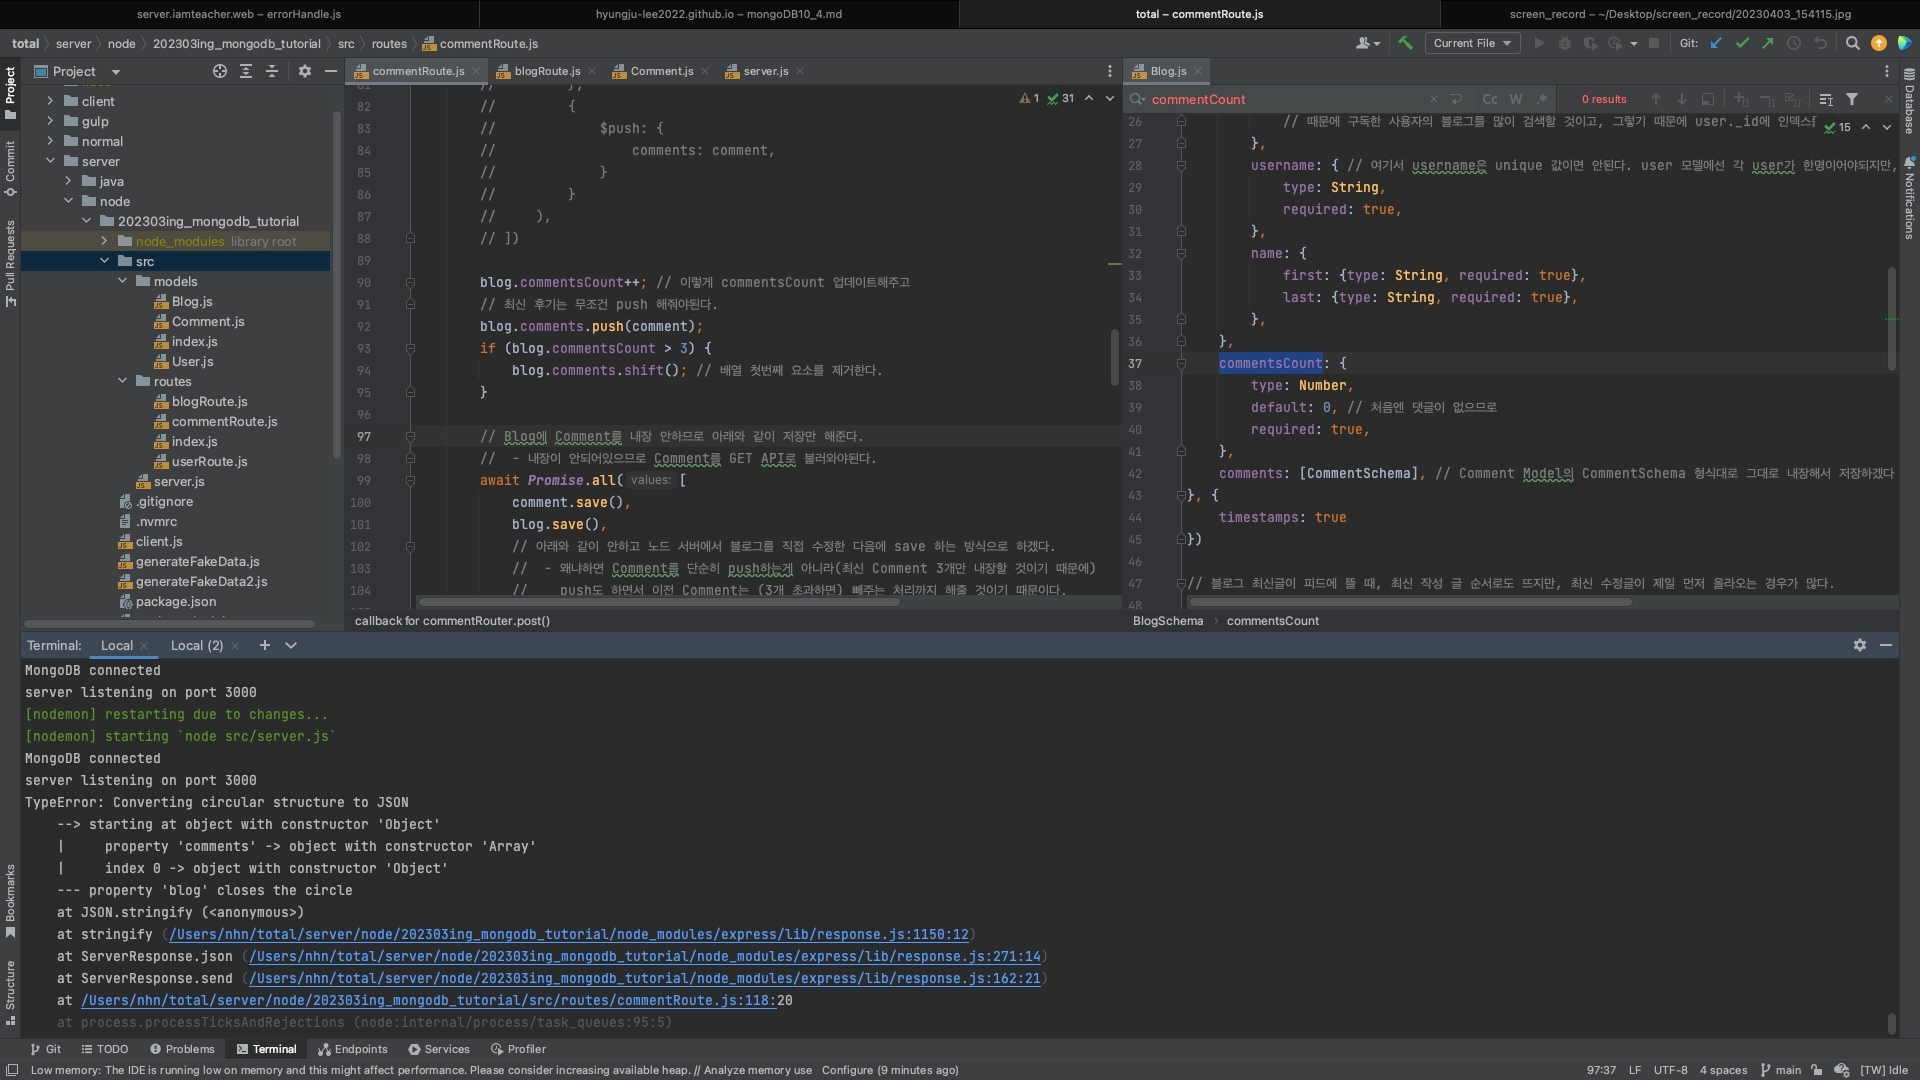
Task: Click the Build project hammer icon
Action: [1405, 43]
